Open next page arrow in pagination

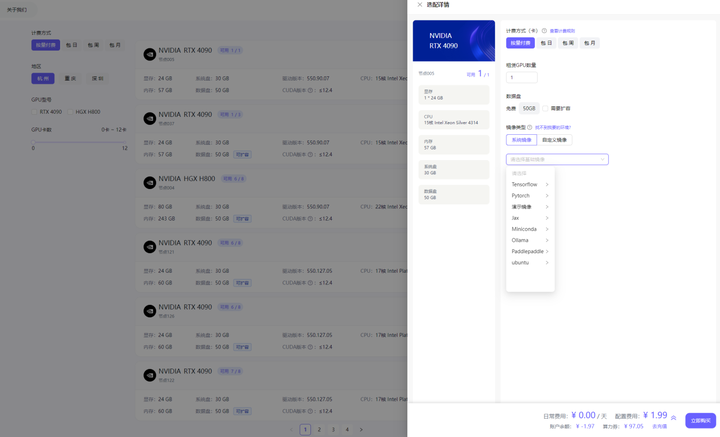[x=361, y=430]
